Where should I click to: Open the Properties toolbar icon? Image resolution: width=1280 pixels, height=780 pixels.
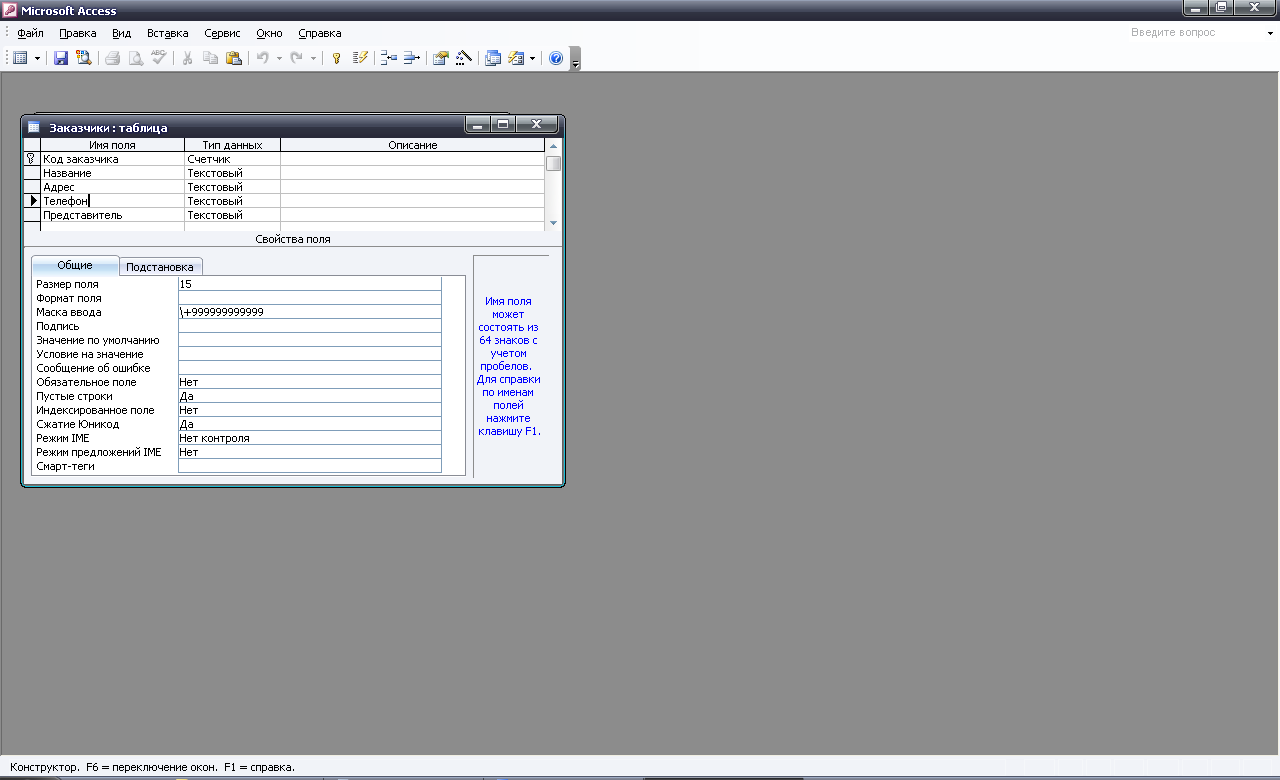click(440, 58)
